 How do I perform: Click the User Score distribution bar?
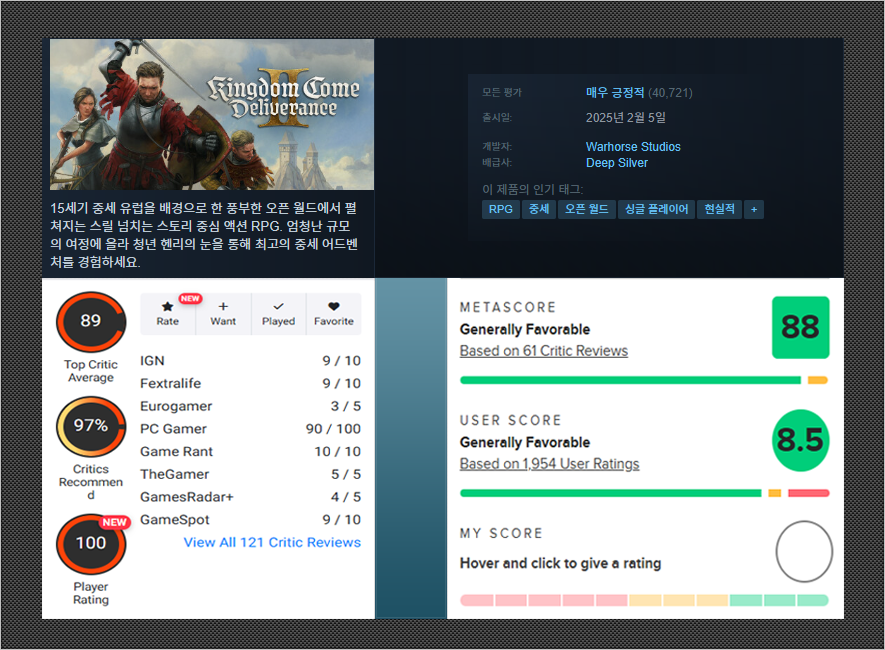644,493
